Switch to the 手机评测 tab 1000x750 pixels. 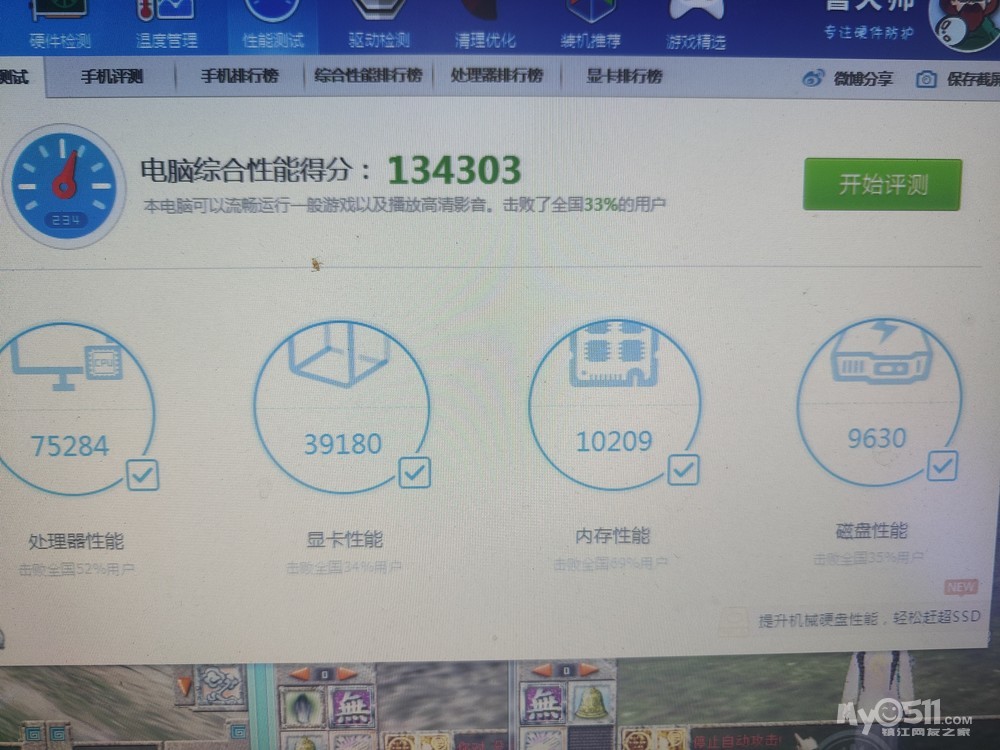[112, 77]
